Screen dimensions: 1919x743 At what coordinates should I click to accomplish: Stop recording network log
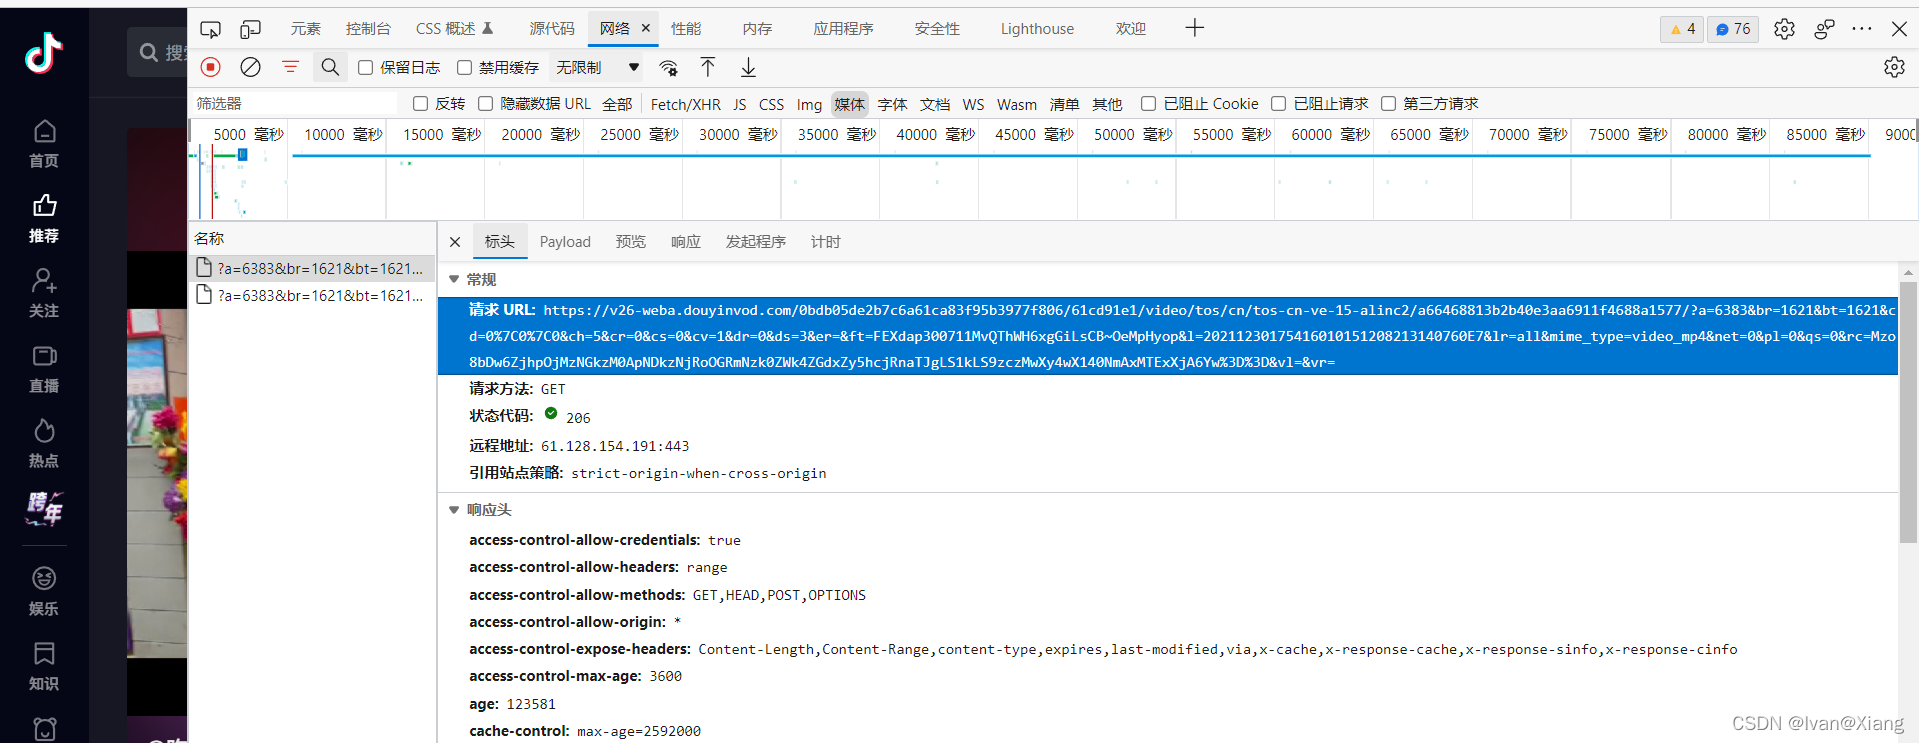click(x=210, y=67)
